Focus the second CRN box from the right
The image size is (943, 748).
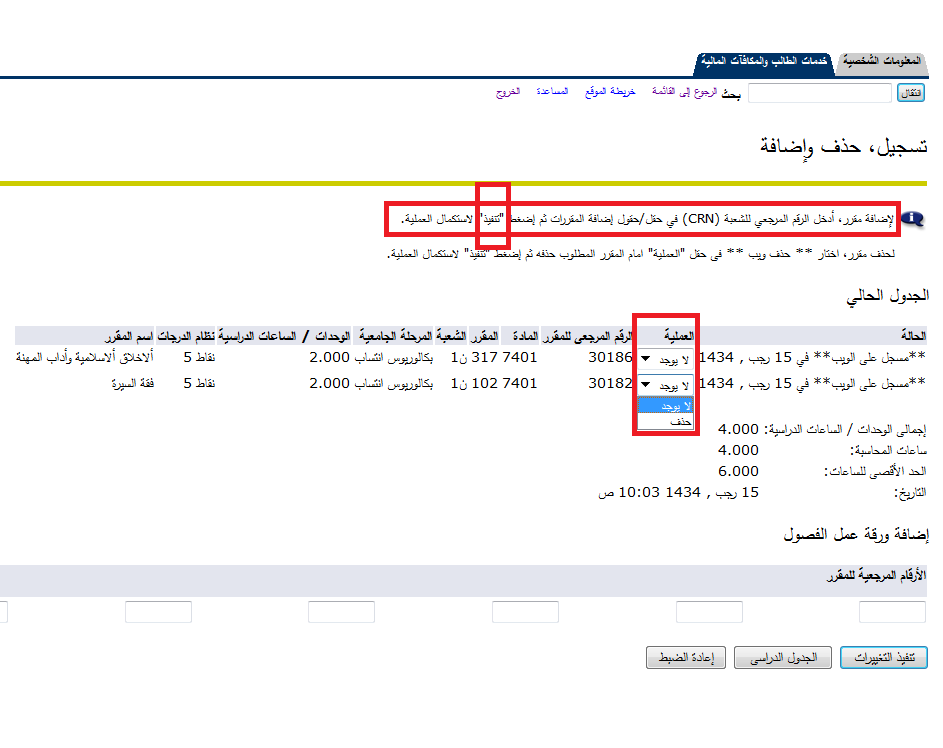point(709,612)
